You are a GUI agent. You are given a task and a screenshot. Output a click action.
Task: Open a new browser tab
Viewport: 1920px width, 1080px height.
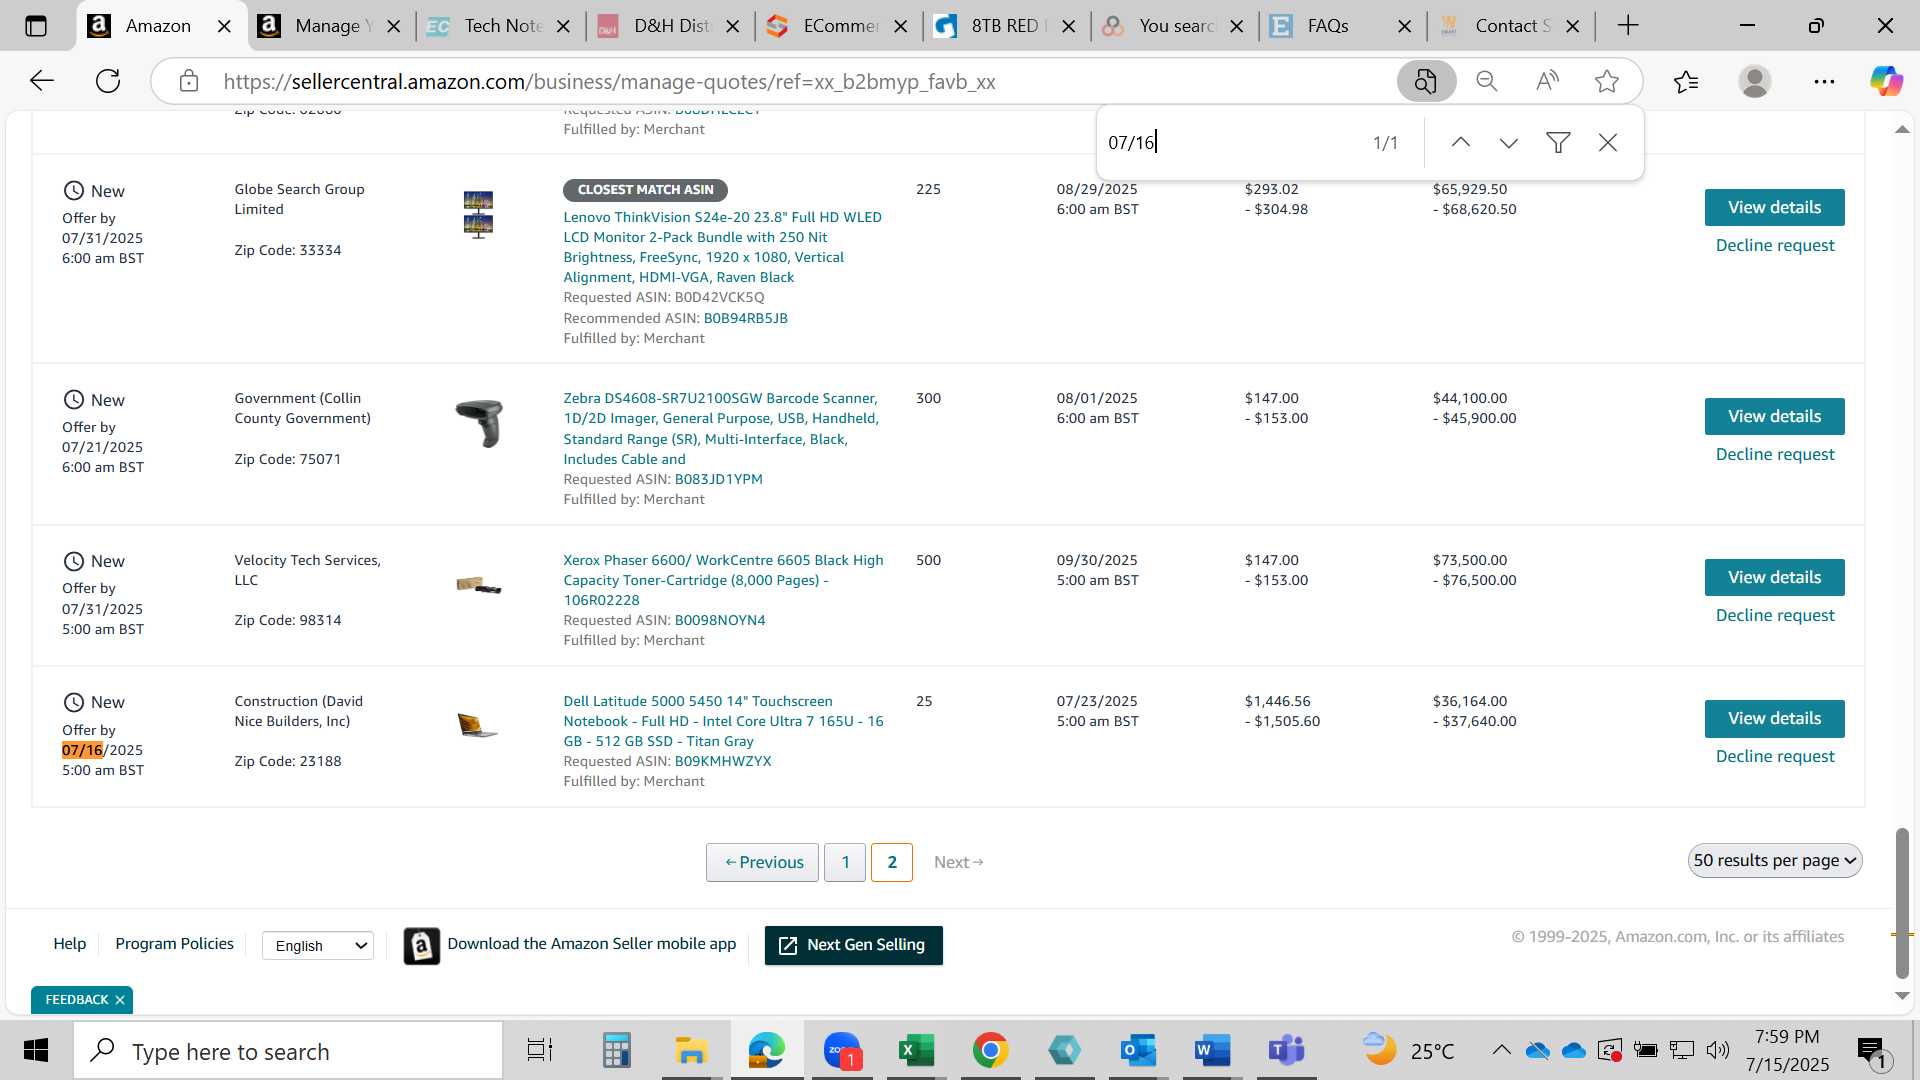1628,26
